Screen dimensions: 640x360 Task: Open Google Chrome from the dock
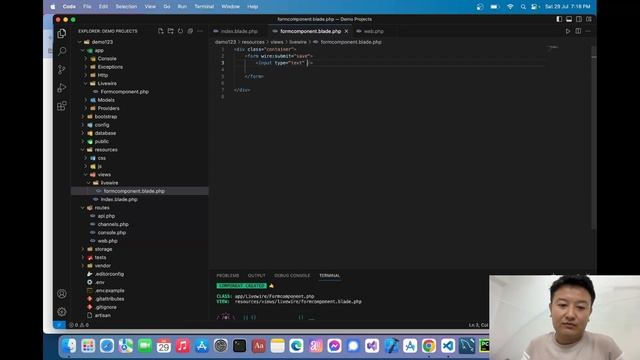429,346
